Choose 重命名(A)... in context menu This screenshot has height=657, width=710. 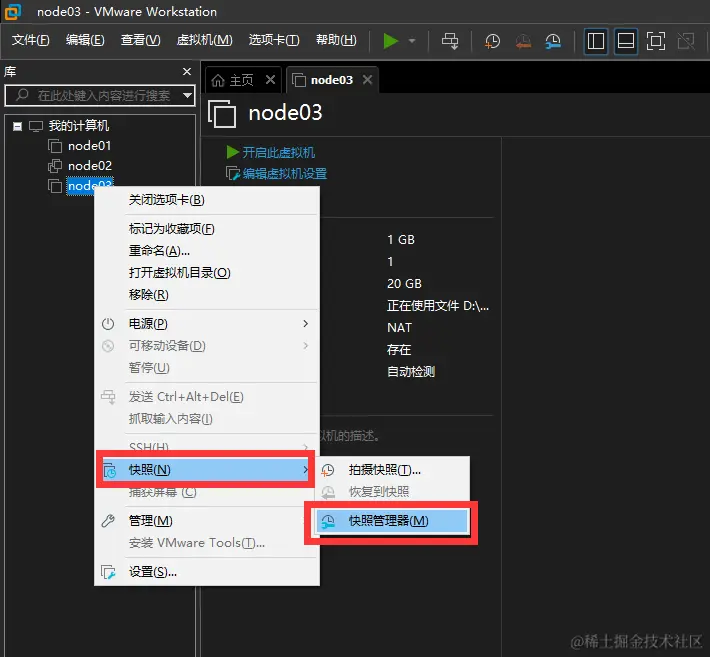(207, 250)
